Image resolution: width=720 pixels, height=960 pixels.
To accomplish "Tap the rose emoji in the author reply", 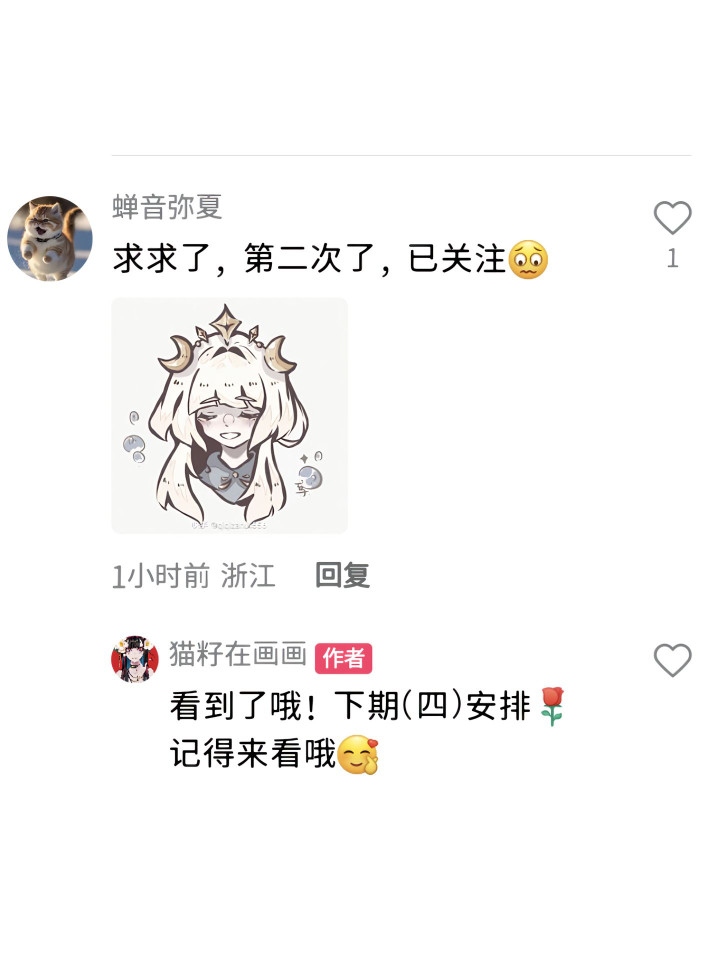I will click(x=552, y=706).
